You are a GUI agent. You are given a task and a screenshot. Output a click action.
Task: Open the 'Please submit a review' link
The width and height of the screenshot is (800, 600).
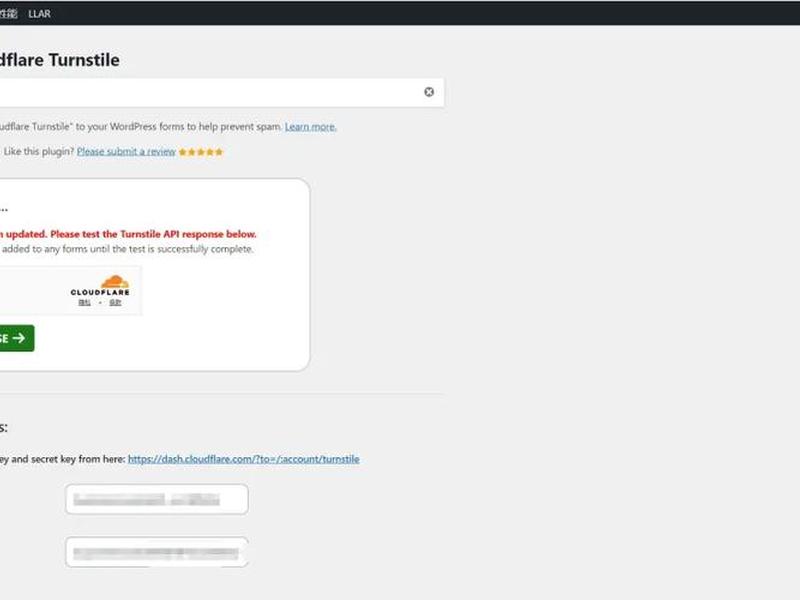126,152
